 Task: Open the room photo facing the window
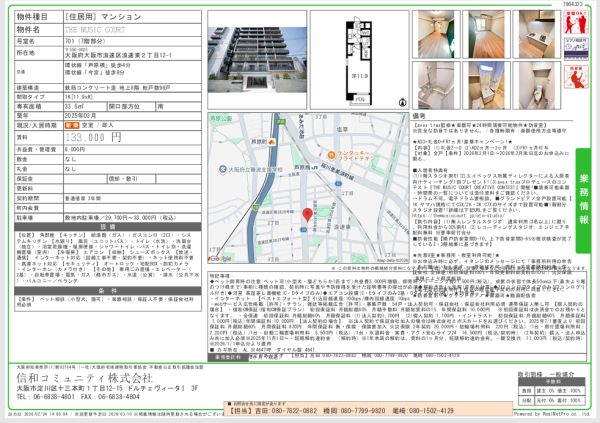(486, 34)
